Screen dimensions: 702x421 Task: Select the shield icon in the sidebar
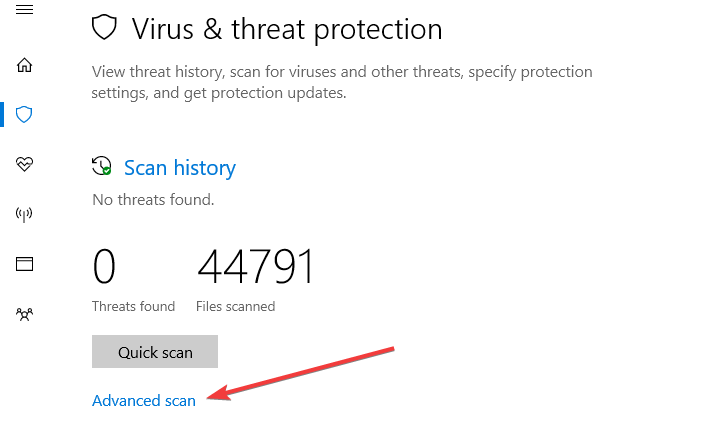[25, 115]
